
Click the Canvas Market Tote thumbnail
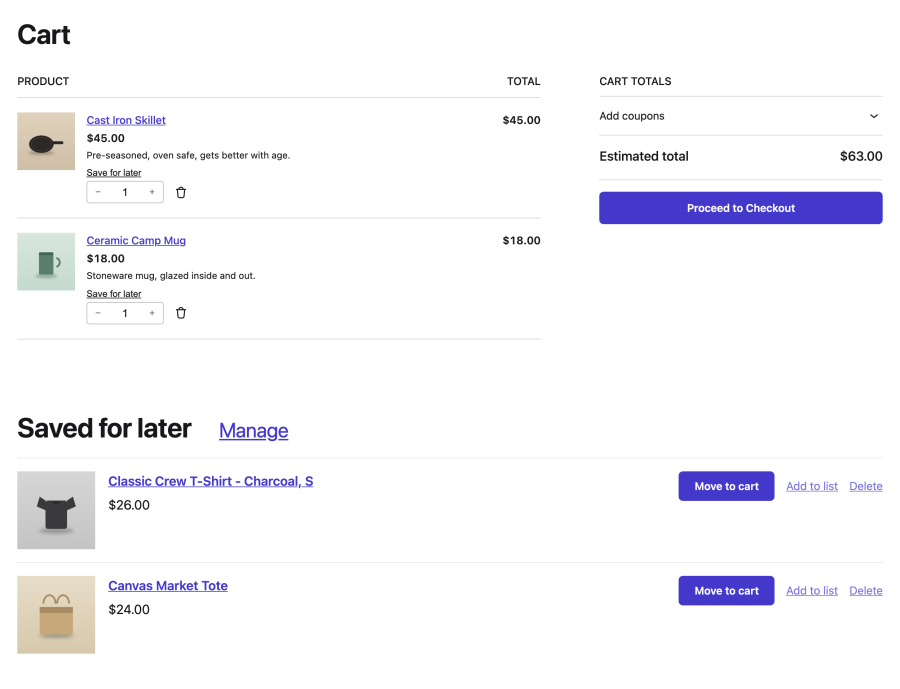56,615
